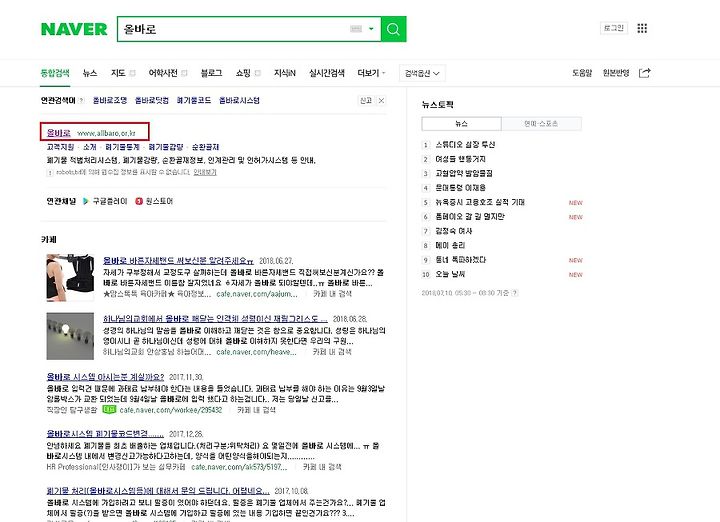This screenshot has width=720, height=522.
Task: Switch to the 쇼핑 tab
Action: [243, 73]
